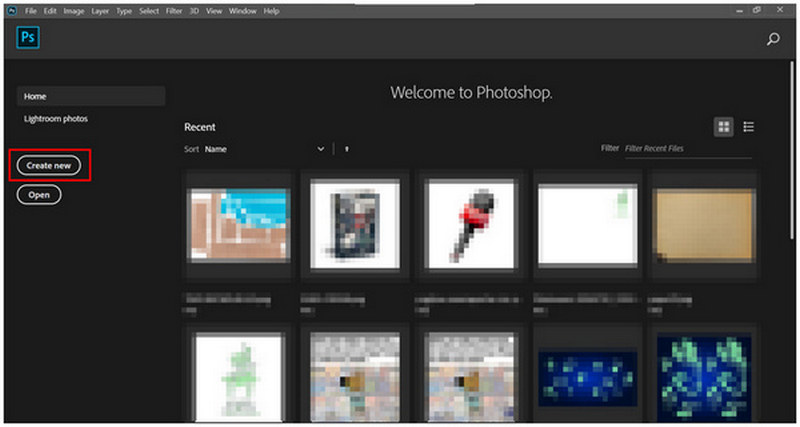Minimize the Photoshop window
The height and width of the screenshot is (427, 800).
coord(740,11)
